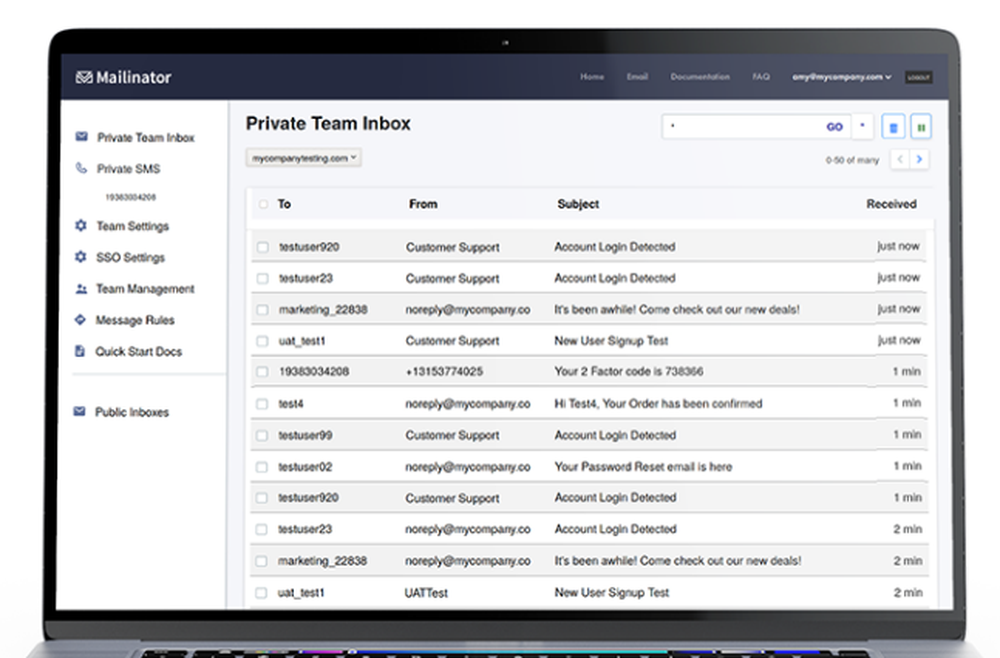
Task: Open the amy@mycompany.com account dropdown
Action: [x=841, y=77]
